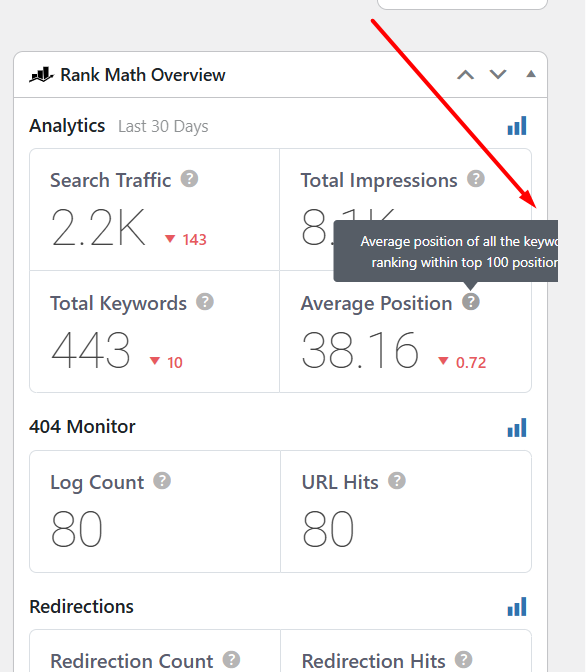Move the Rank Math Overview widget down
The width and height of the screenshot is (586, 672).
(498, 75)
